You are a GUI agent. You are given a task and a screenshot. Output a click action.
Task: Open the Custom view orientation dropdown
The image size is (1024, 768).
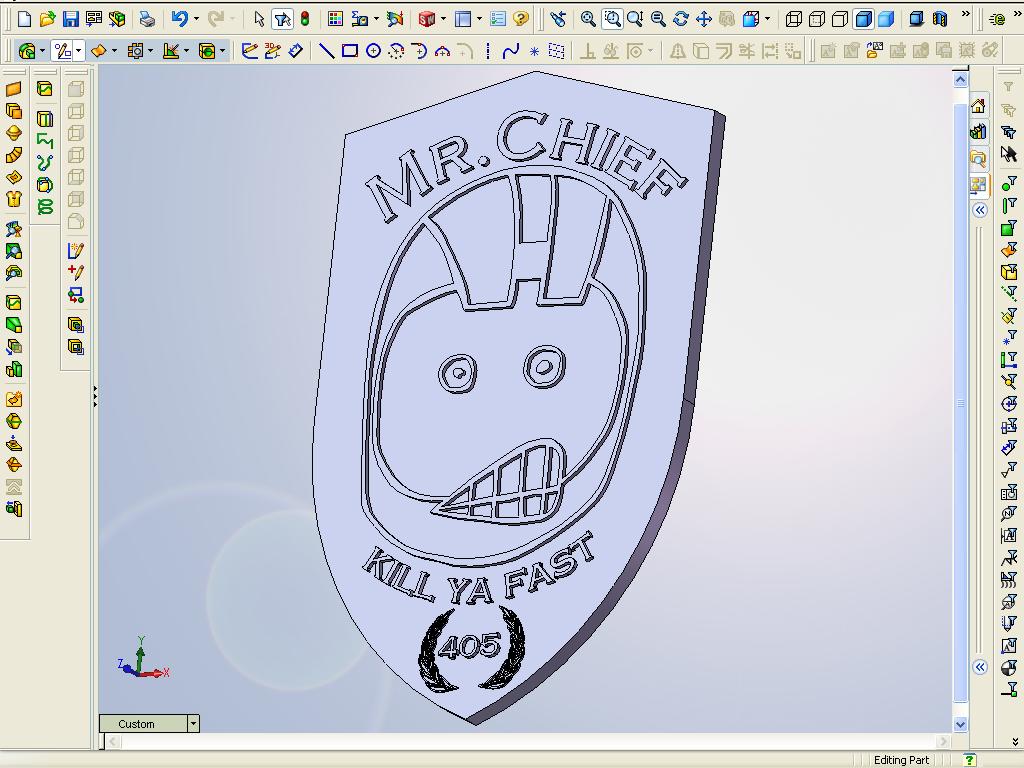tap(193, 724)
